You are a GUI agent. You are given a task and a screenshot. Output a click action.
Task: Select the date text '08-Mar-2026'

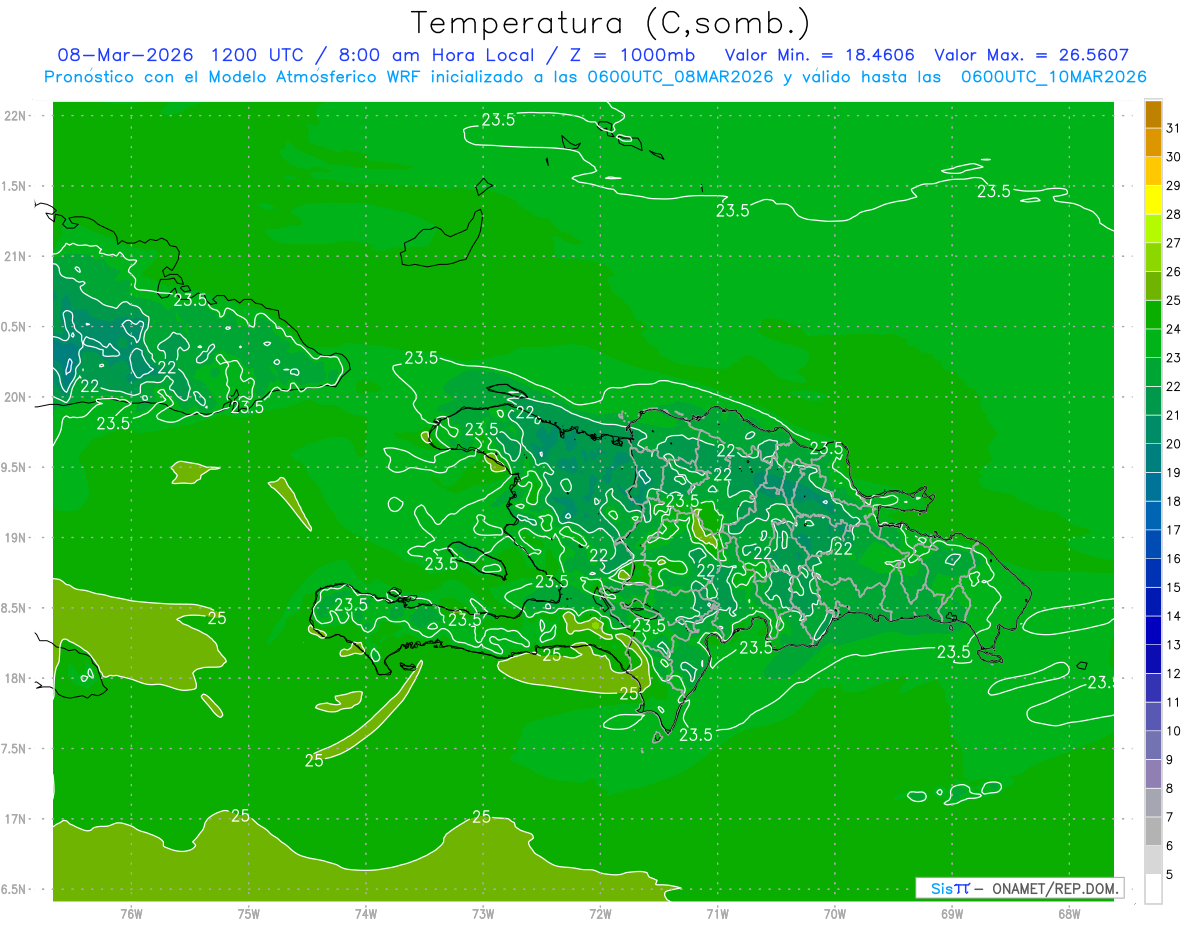126,55
